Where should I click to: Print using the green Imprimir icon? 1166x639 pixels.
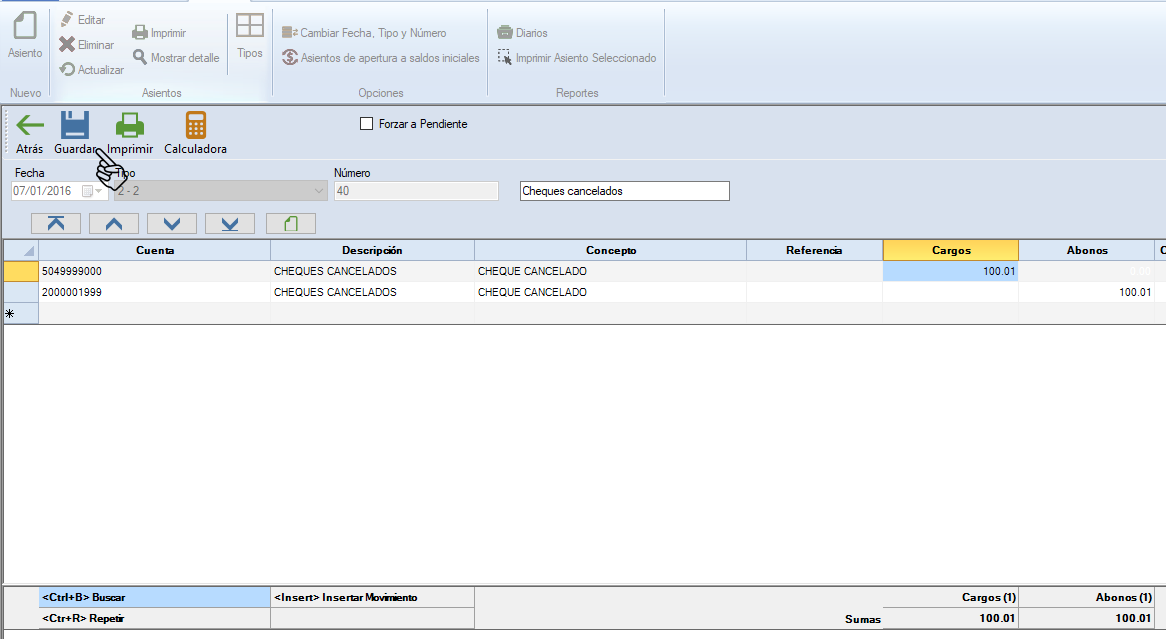130,126
